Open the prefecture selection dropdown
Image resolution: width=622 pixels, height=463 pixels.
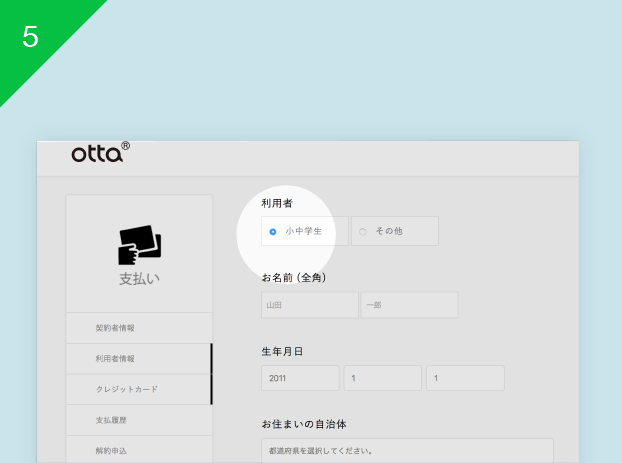[407, 451]
